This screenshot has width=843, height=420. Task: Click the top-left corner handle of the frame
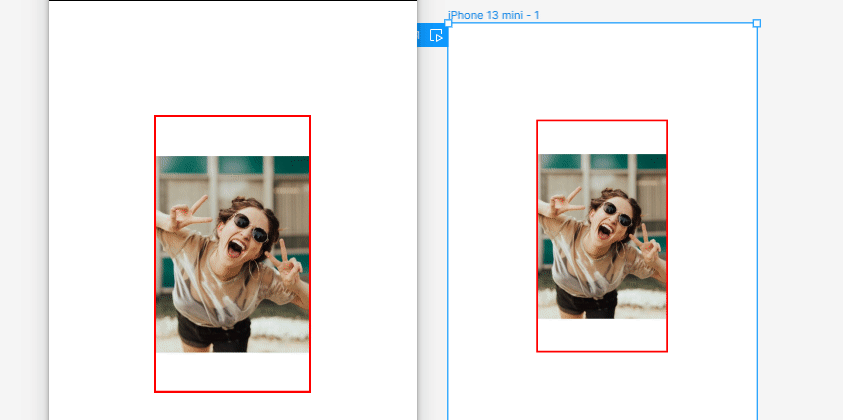coord(448,23)
